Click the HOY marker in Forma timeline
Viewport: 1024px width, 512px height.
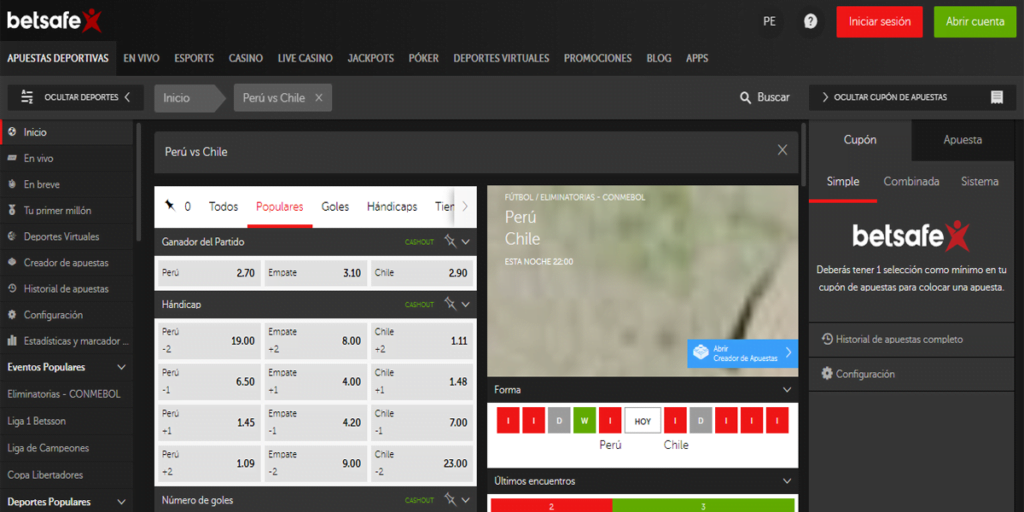click(x=642, y=420)
